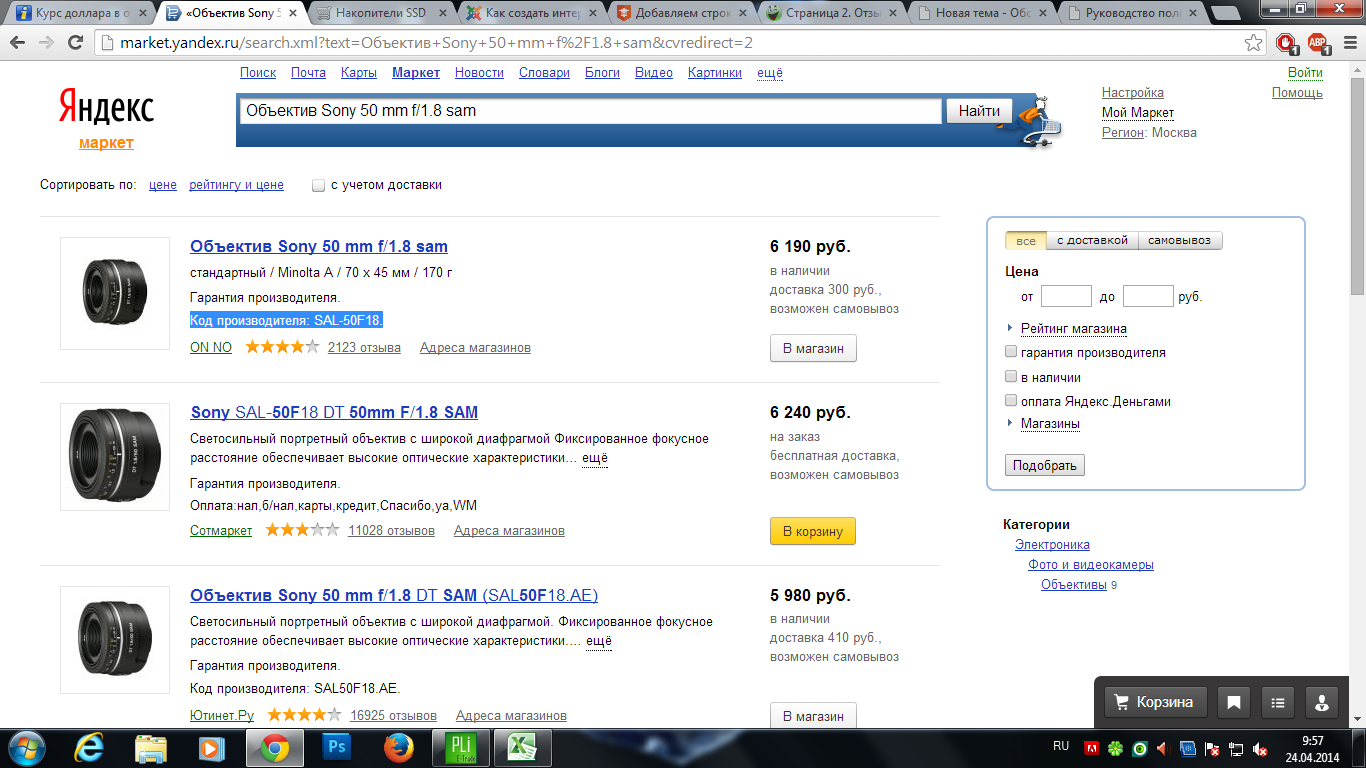The width and height of the screenshot is (1366, 768).
Task: Click the 'Войти' login link
Action: click(1305, 72)
